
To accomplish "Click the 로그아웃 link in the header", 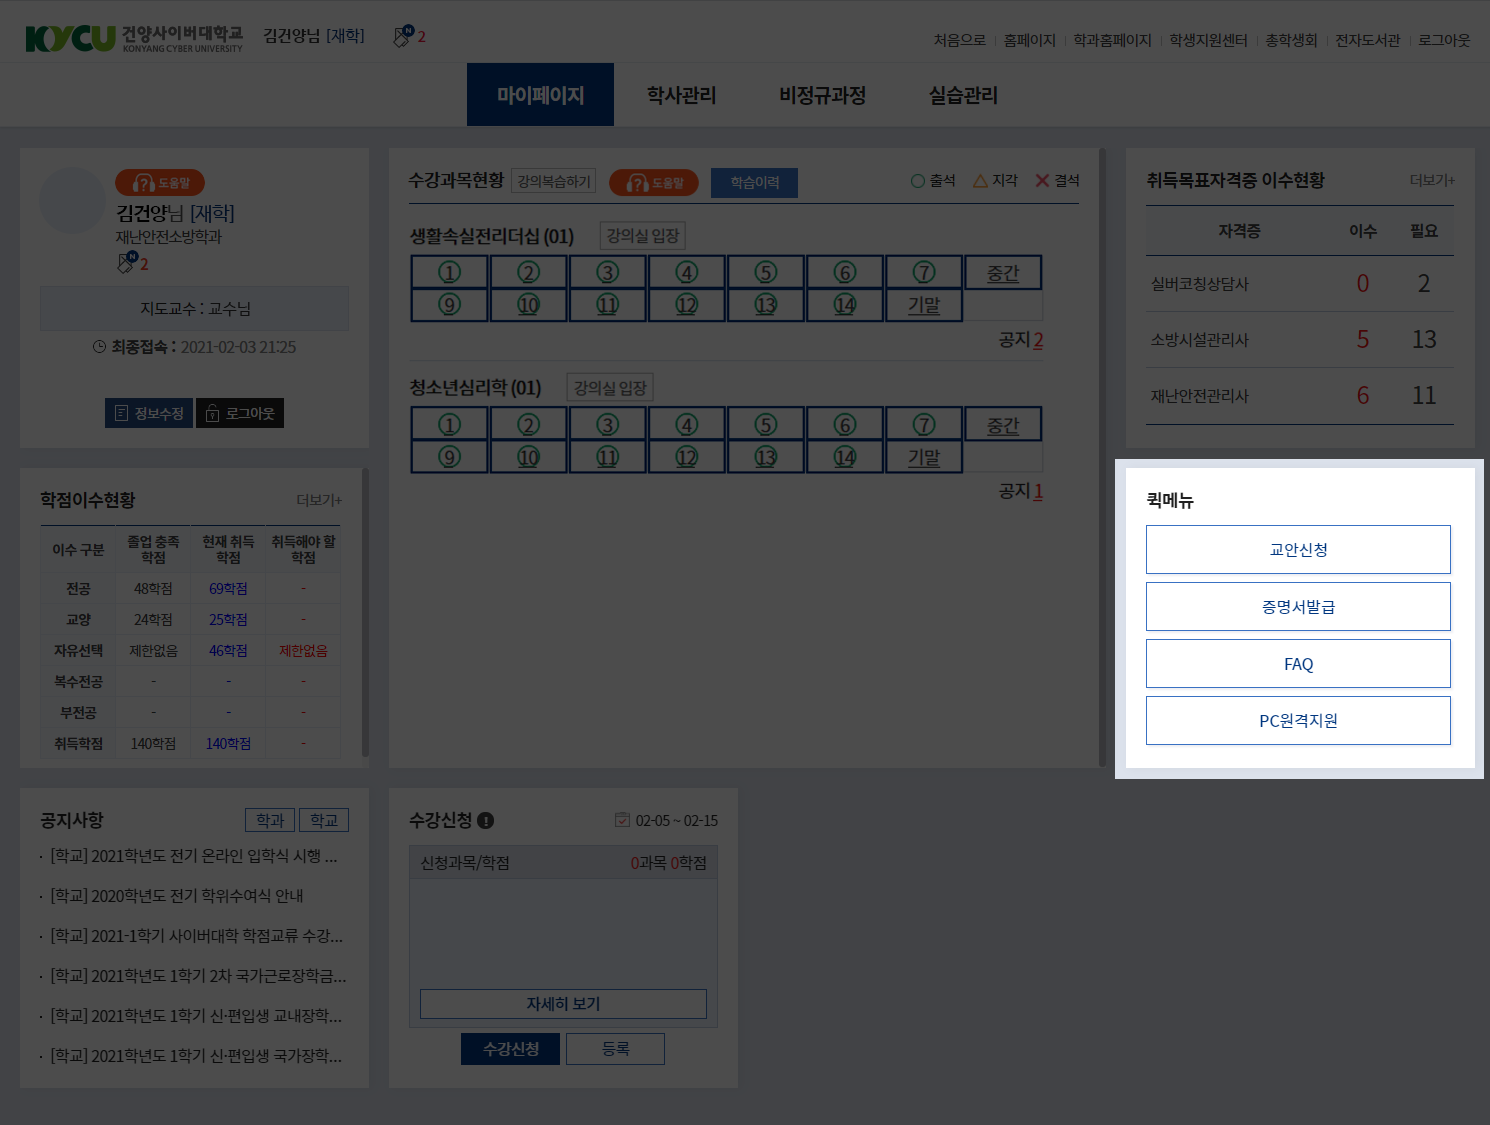I will click(x=1444, y=40).
